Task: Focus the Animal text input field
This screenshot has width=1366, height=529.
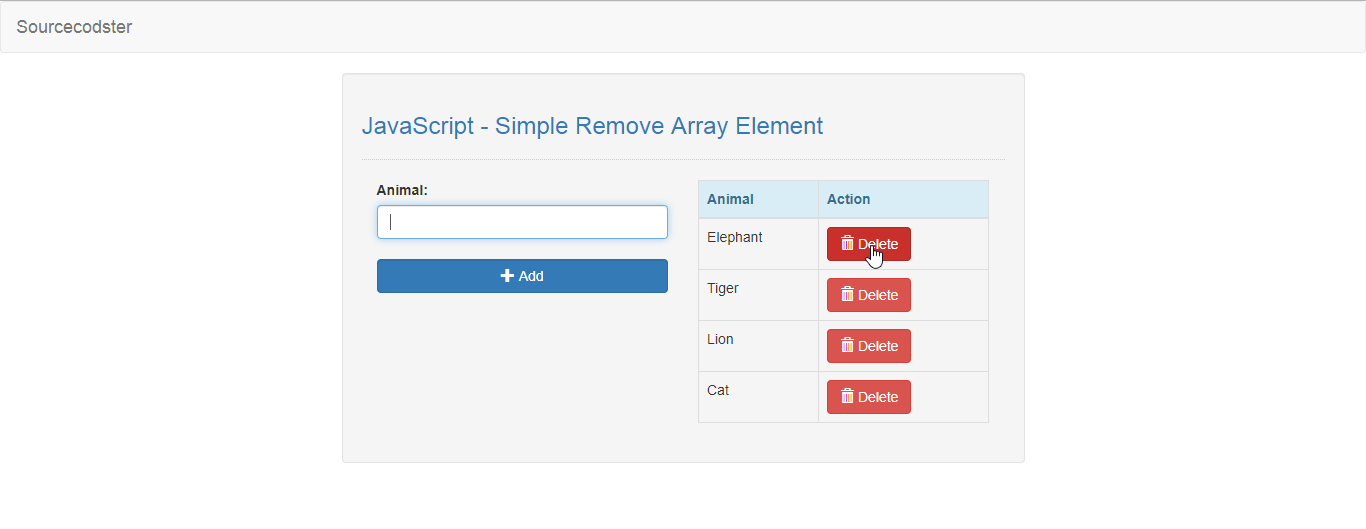Action: [x=522, y=222]
